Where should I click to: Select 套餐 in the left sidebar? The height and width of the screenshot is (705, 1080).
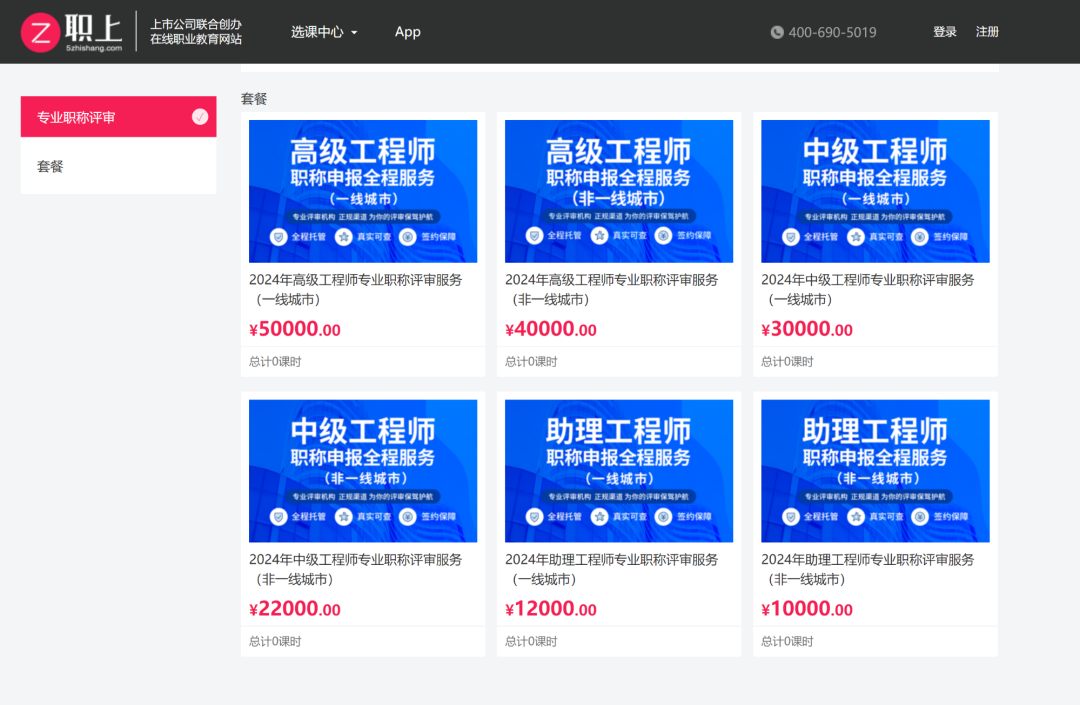point(51,166)
